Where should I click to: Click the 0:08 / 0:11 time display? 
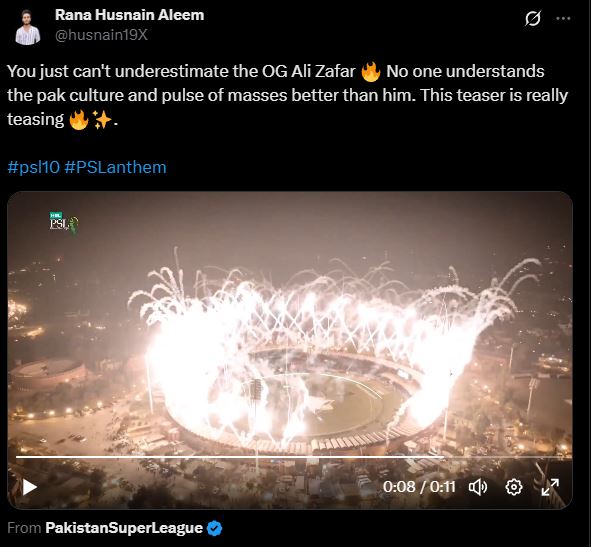(x=419, y=487)
